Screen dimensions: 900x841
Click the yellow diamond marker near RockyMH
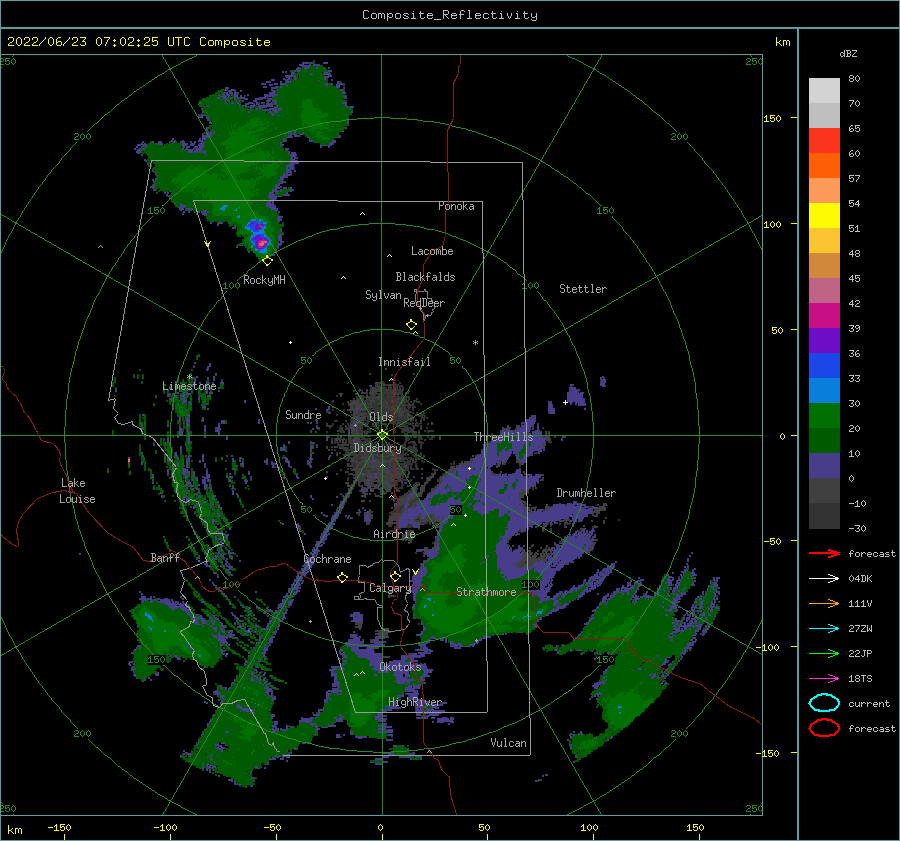point(267,261)
